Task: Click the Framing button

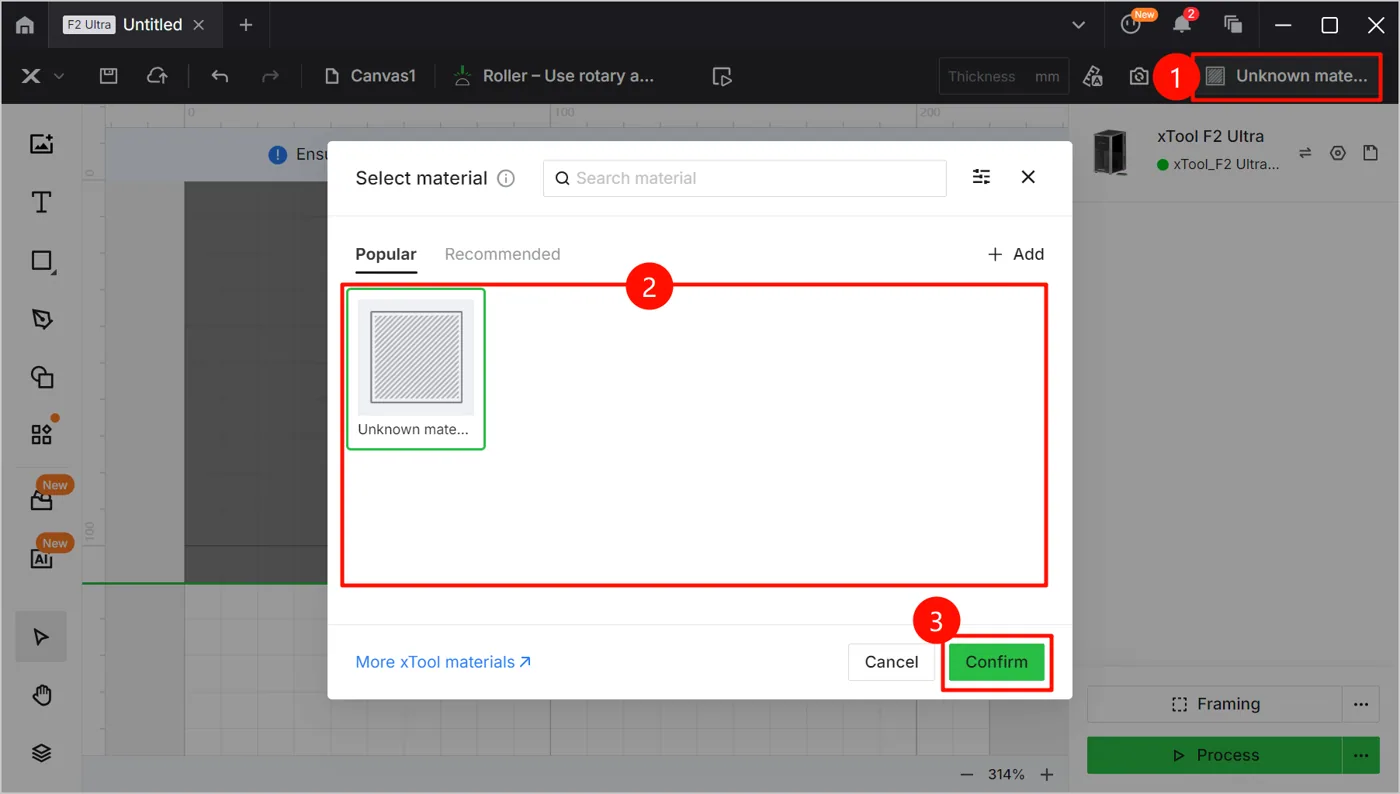Action: click(1214, 704)
